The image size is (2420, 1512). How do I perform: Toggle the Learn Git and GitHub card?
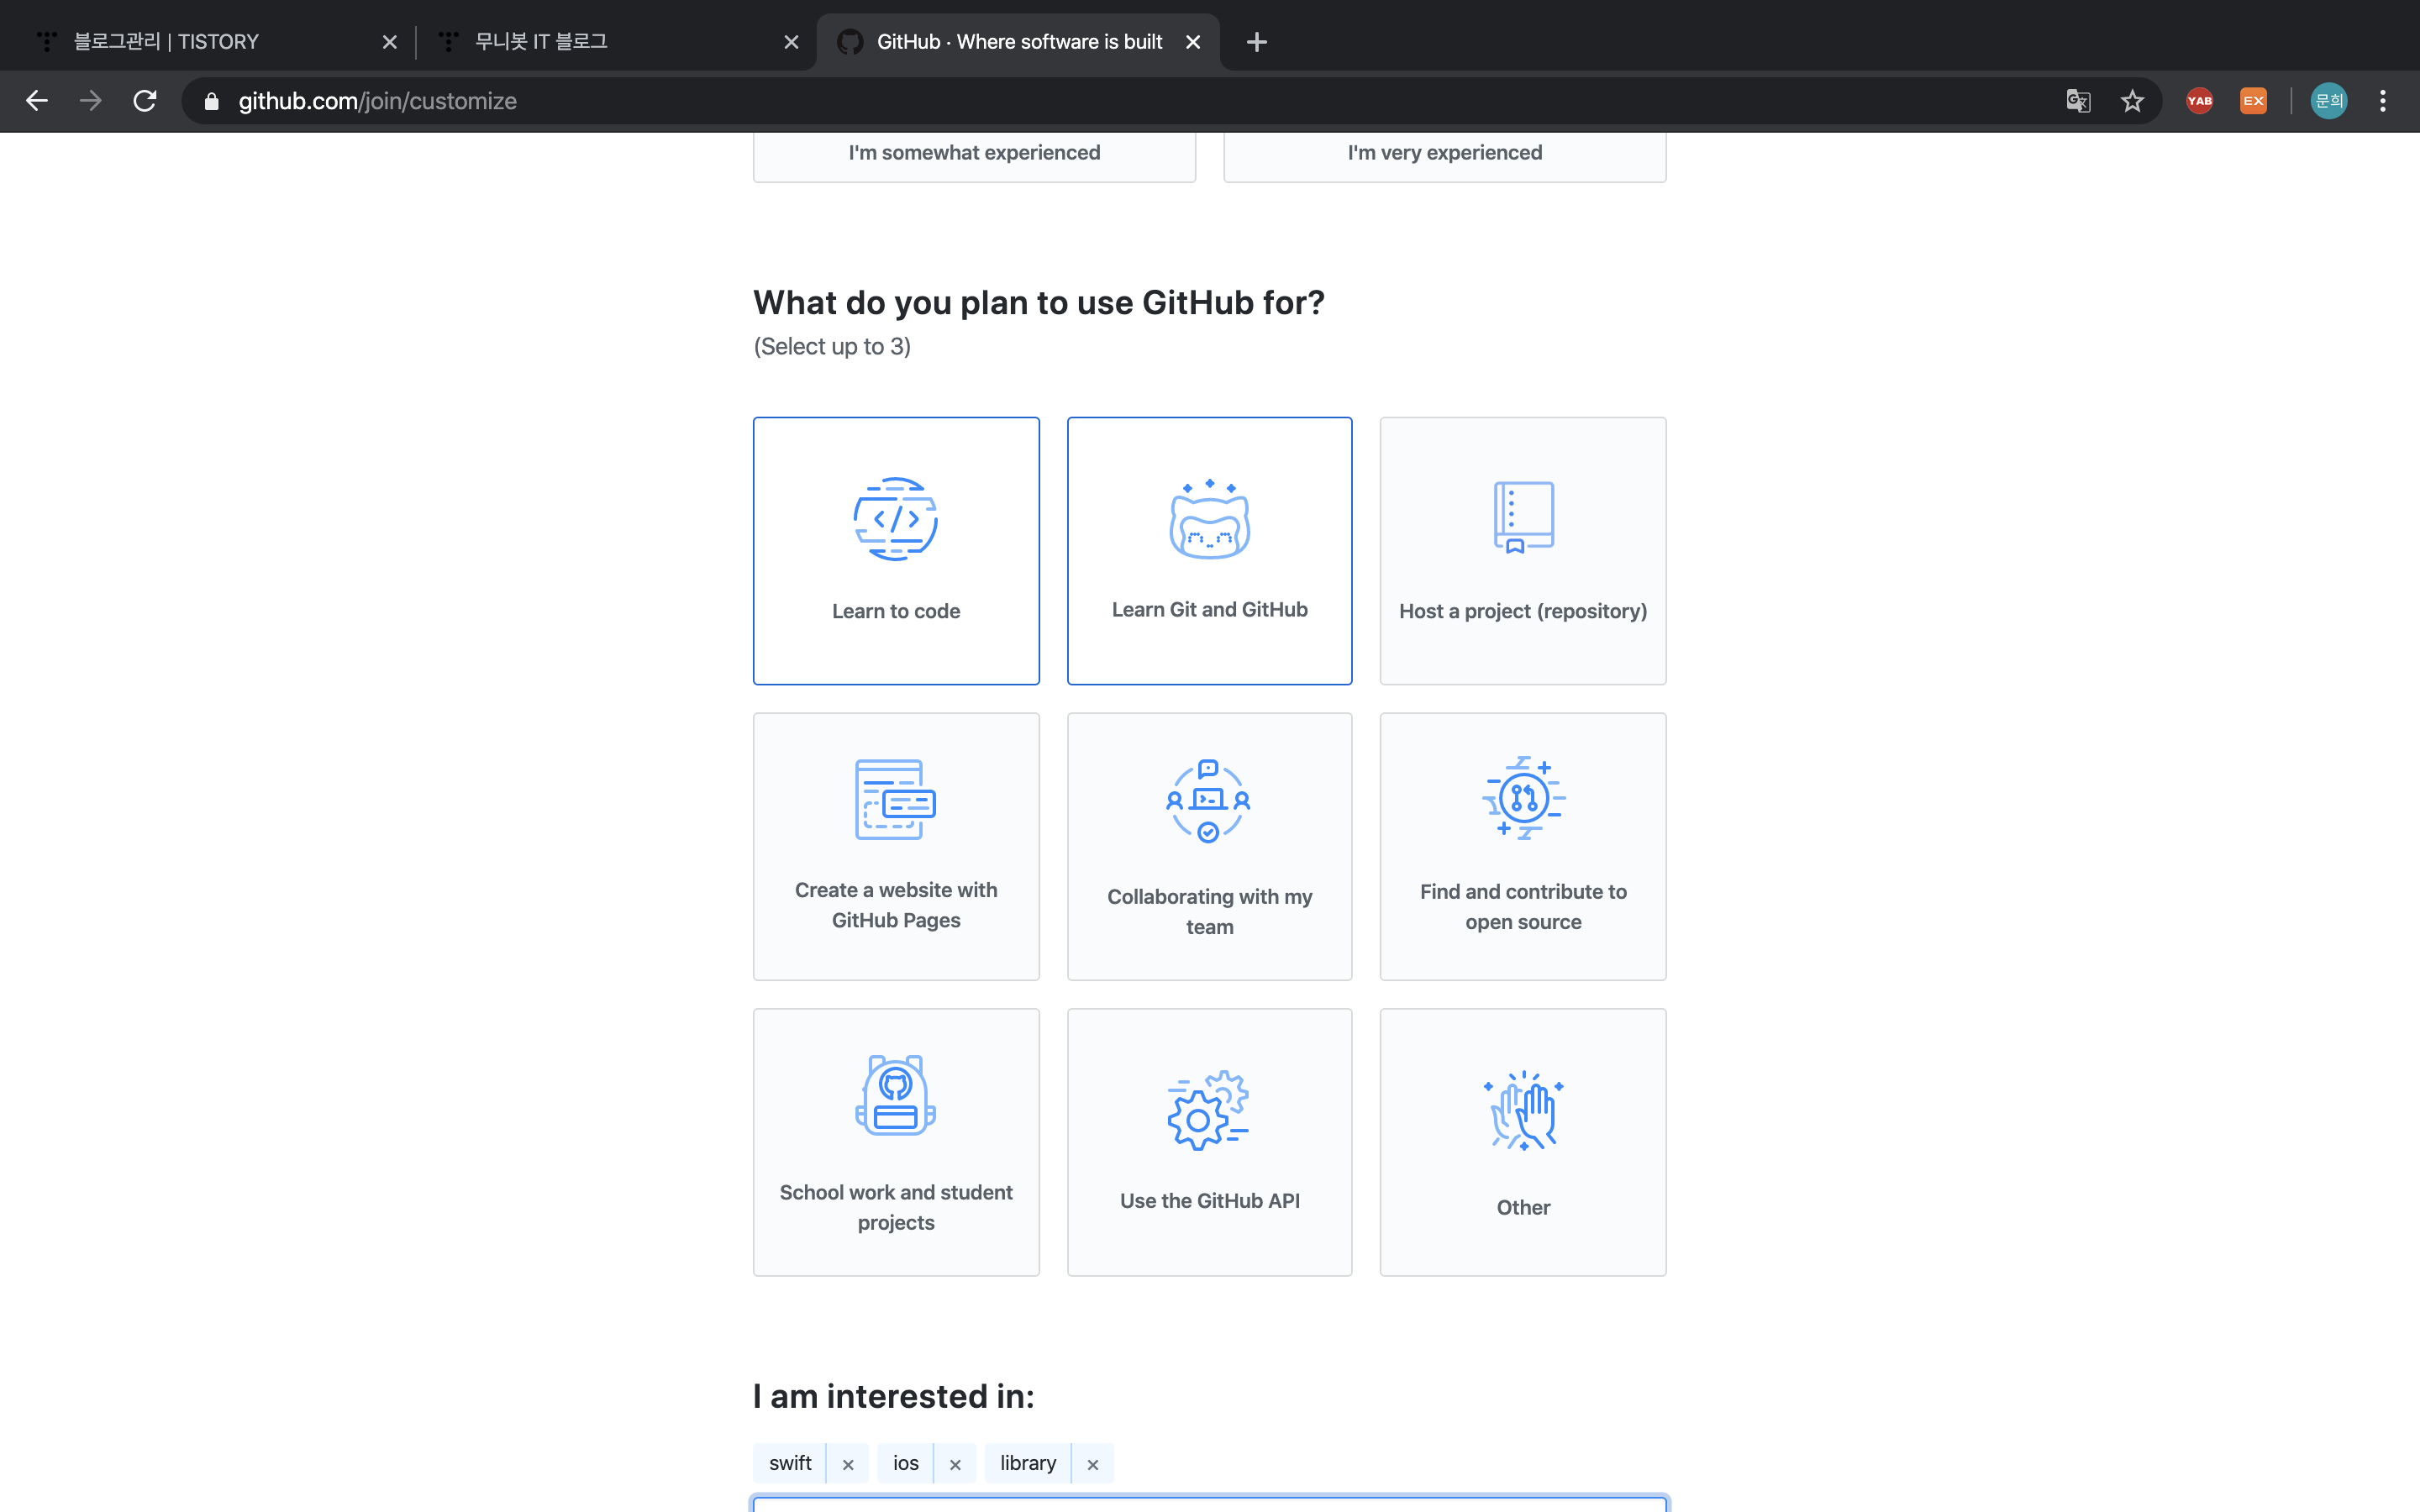(1209, 551)
